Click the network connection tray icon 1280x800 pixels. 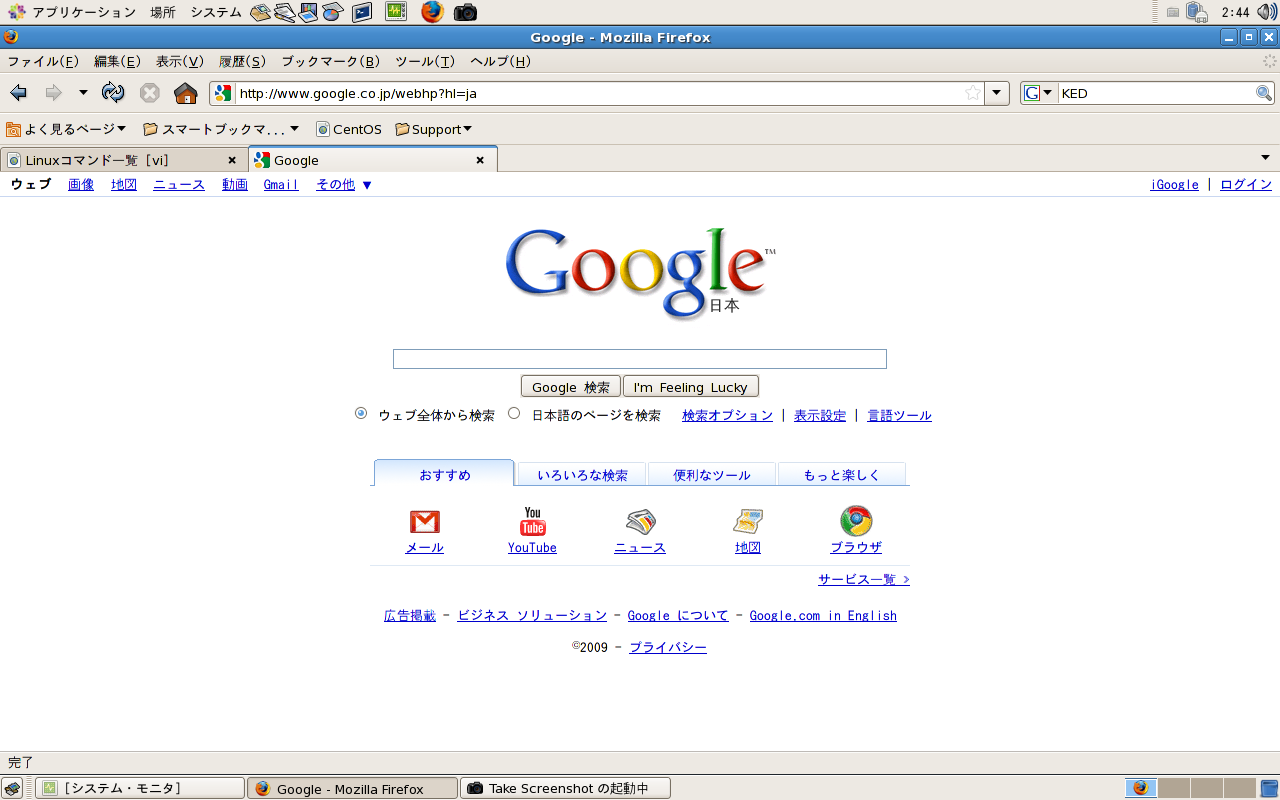pyautogui.click(x=1197, y=12)
